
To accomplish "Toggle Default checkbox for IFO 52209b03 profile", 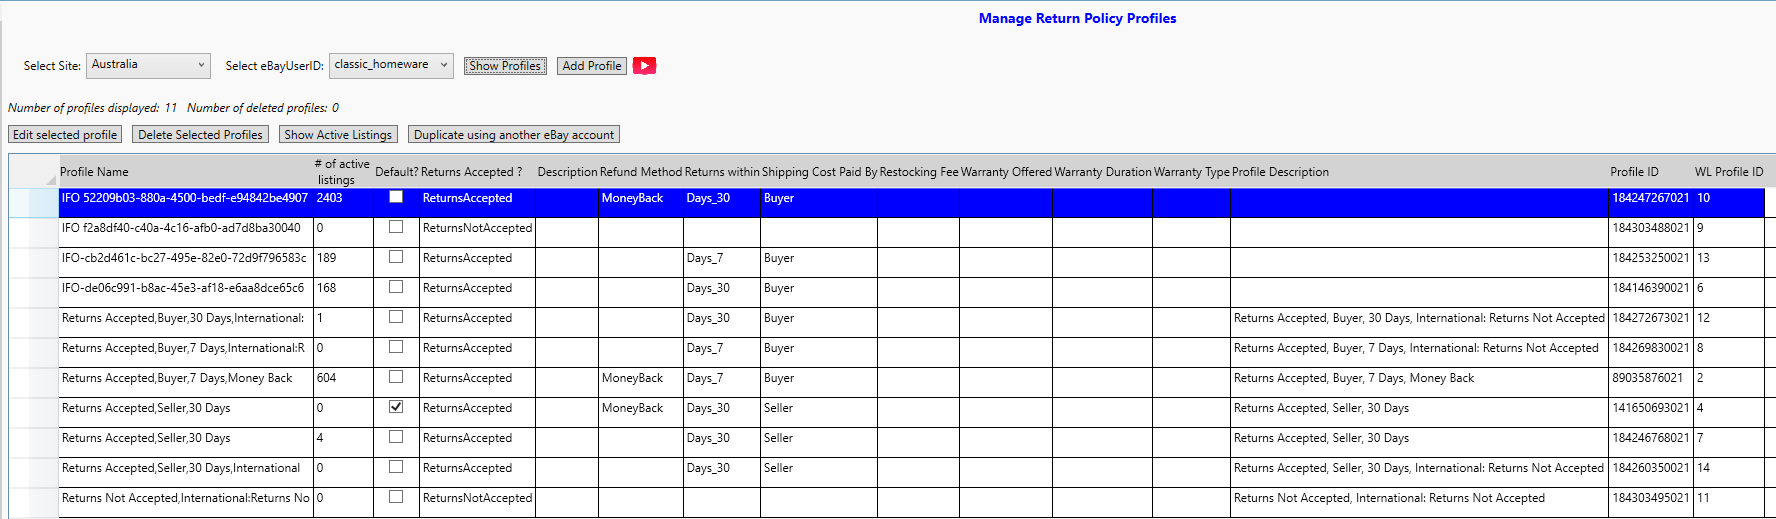I will pos(396,197).
